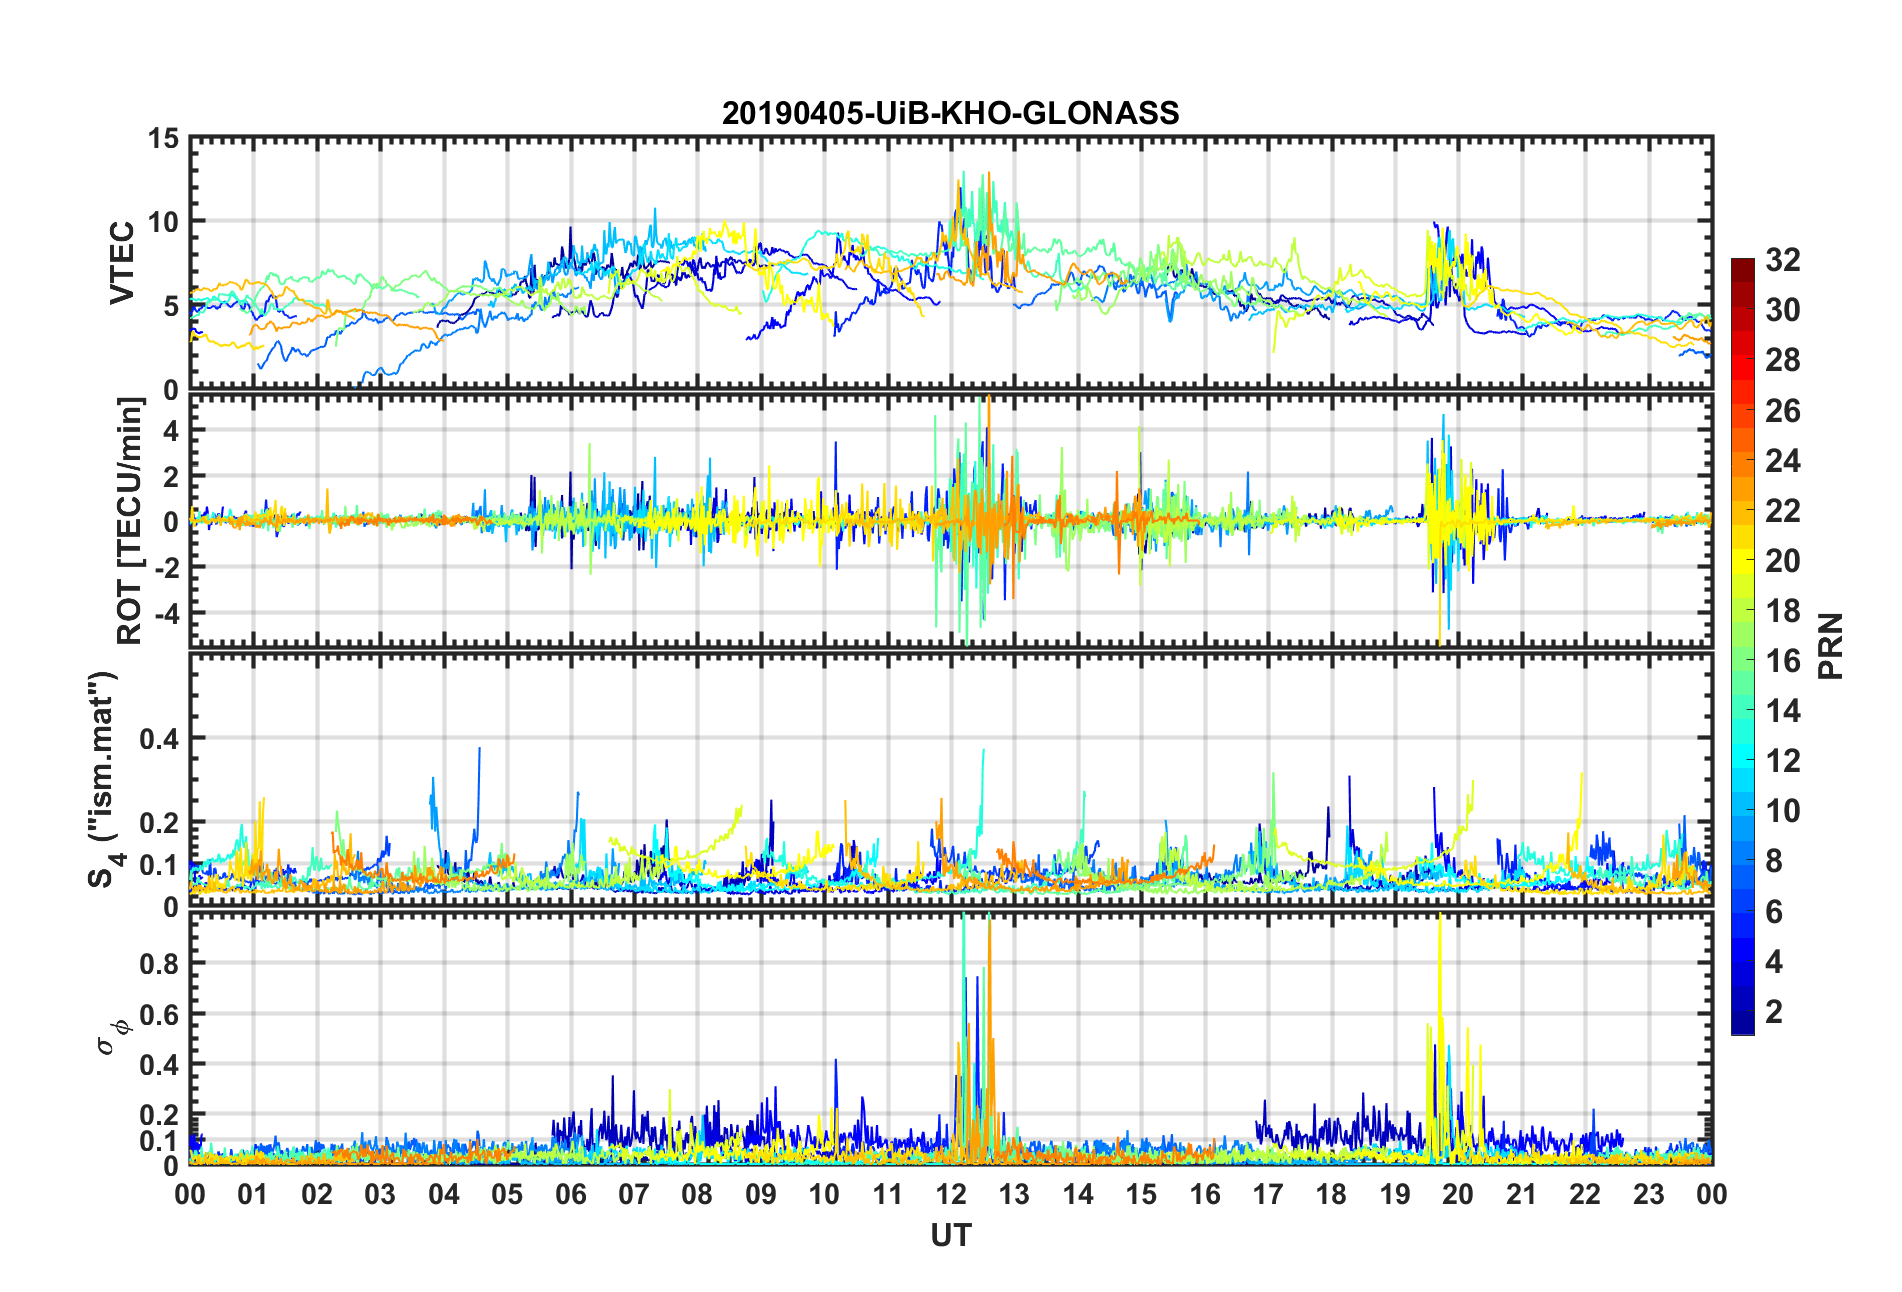Select the 32 label on the colorbar

coord(1782,260)
